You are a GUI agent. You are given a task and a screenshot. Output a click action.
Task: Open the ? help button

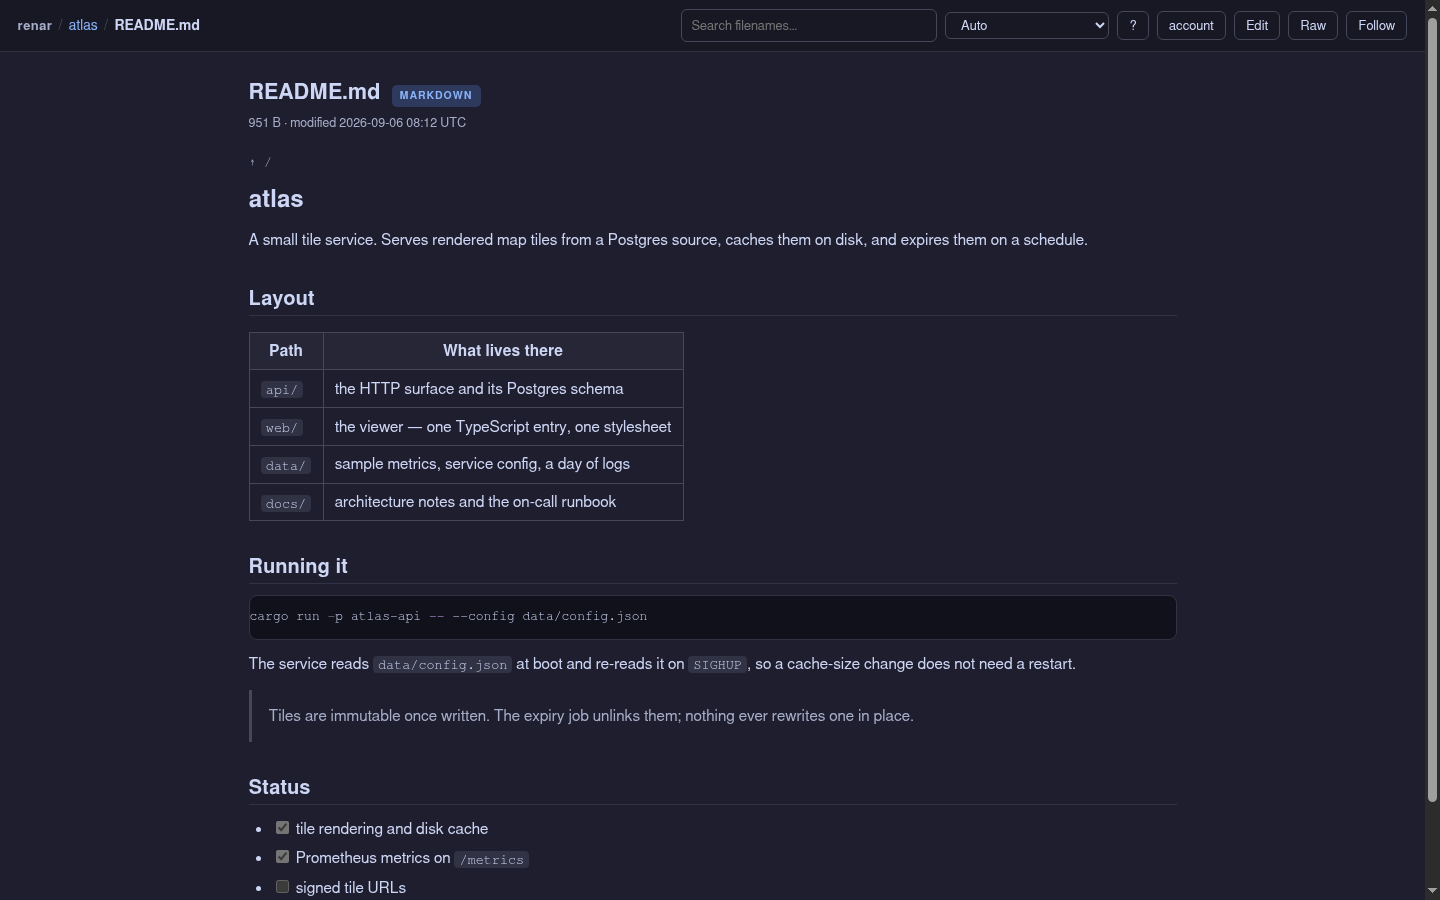1133,26
